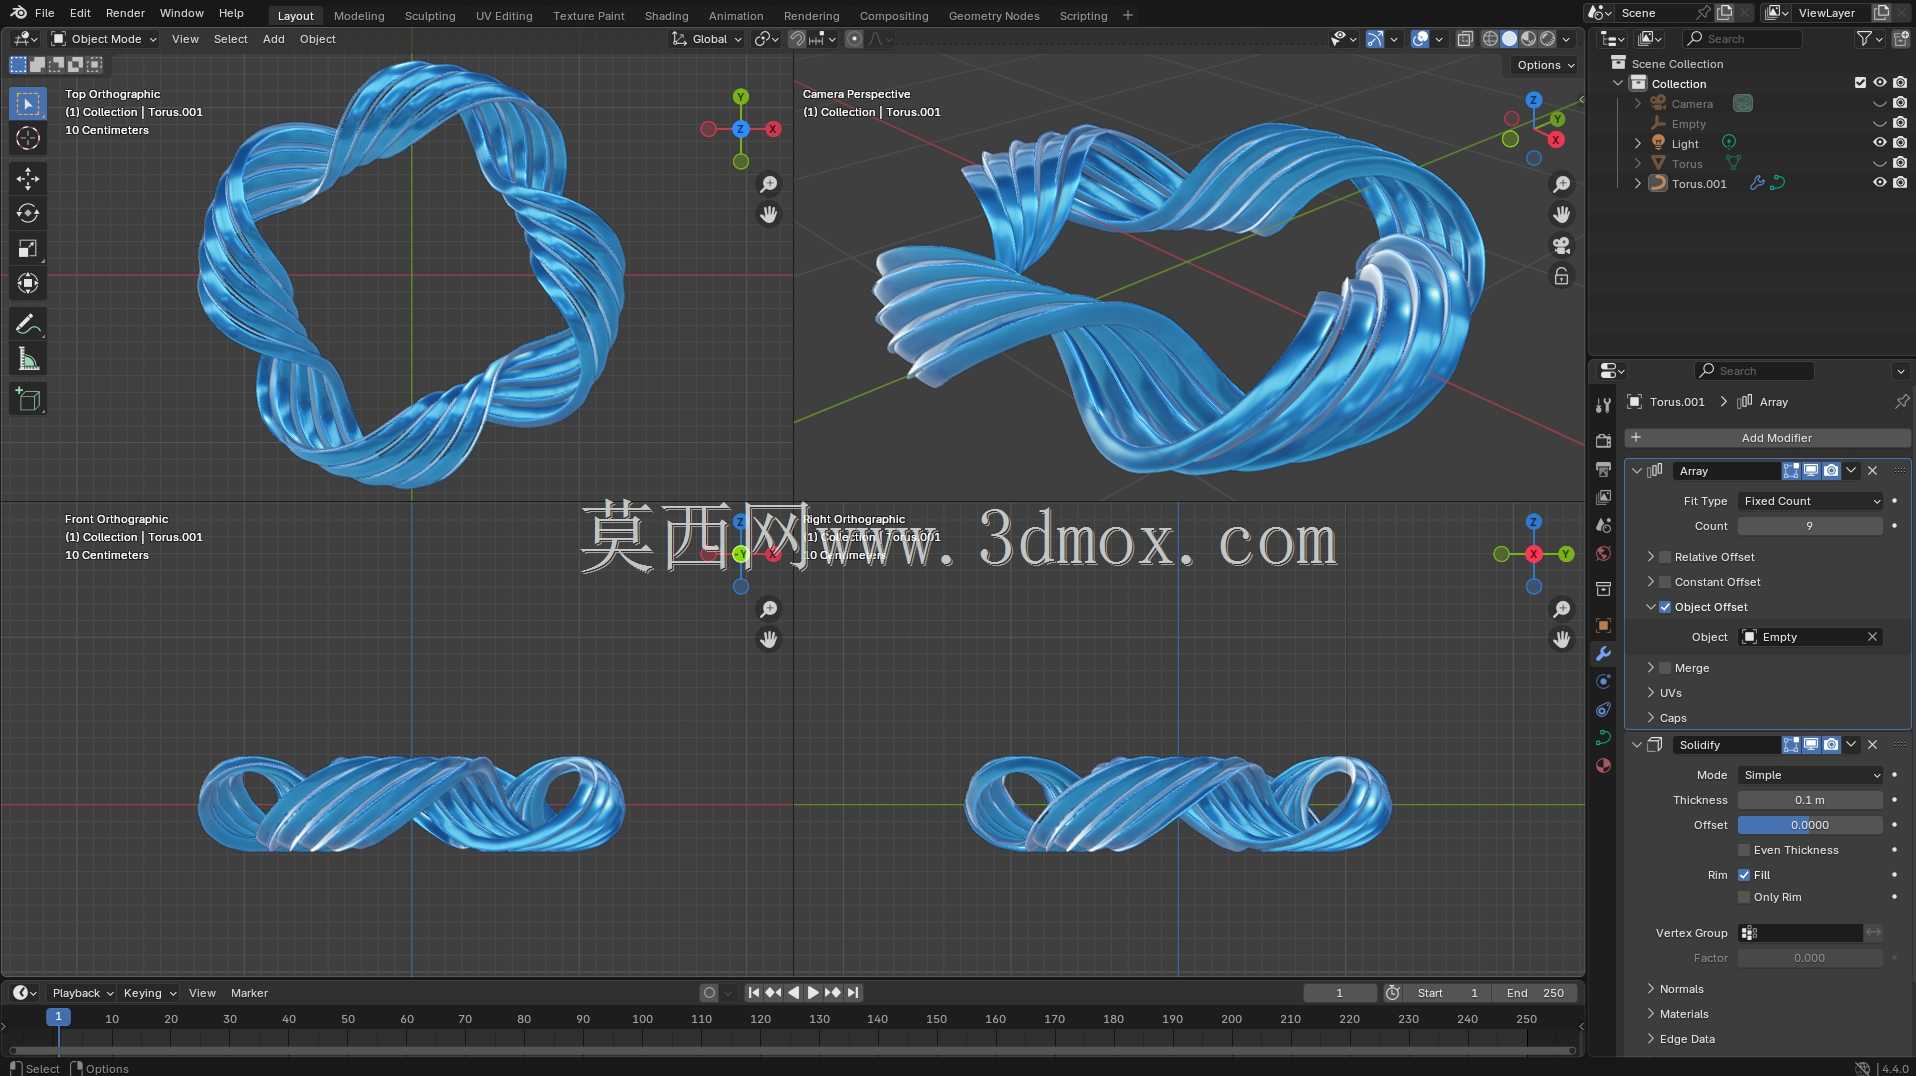Viewport: 1916px width, 1076px height.
Task: Pin the Torus.001 properties panel
Action: pos(1901,402)
